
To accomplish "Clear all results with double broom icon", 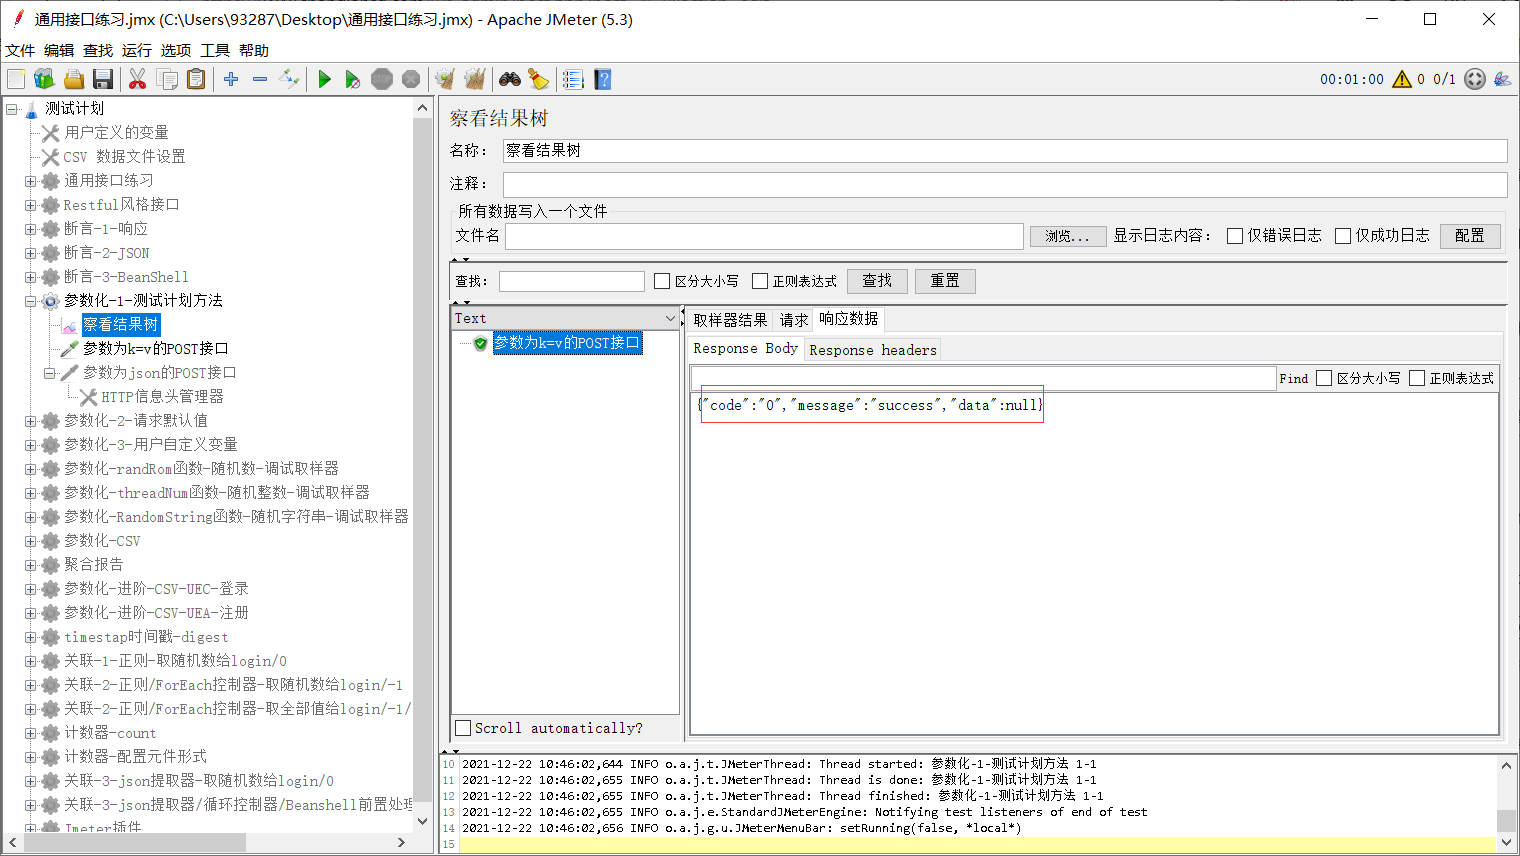I will (474, 79).
